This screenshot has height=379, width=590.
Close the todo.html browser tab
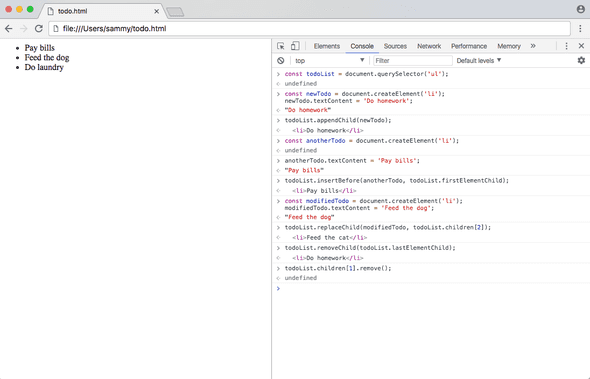coord(157,11)
